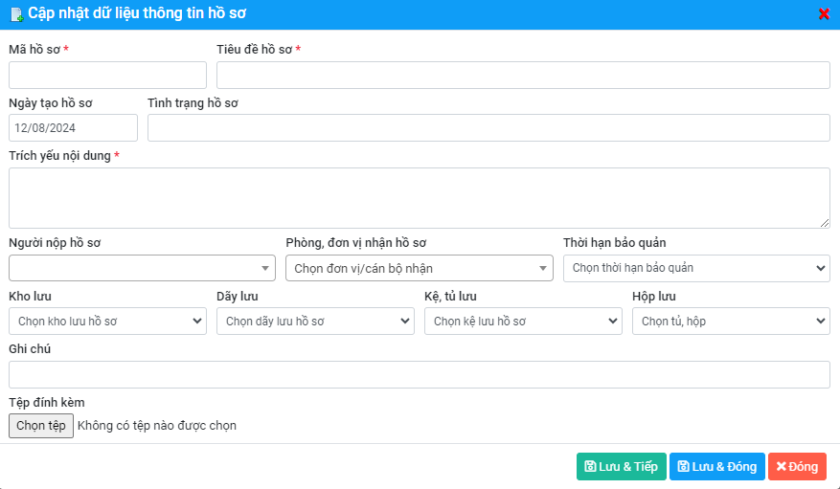Image resolution: width=840 pixels, height=489 pixels.
Task: Click the Tình trạng hồ sơ field
Action: tap(489, 128)
